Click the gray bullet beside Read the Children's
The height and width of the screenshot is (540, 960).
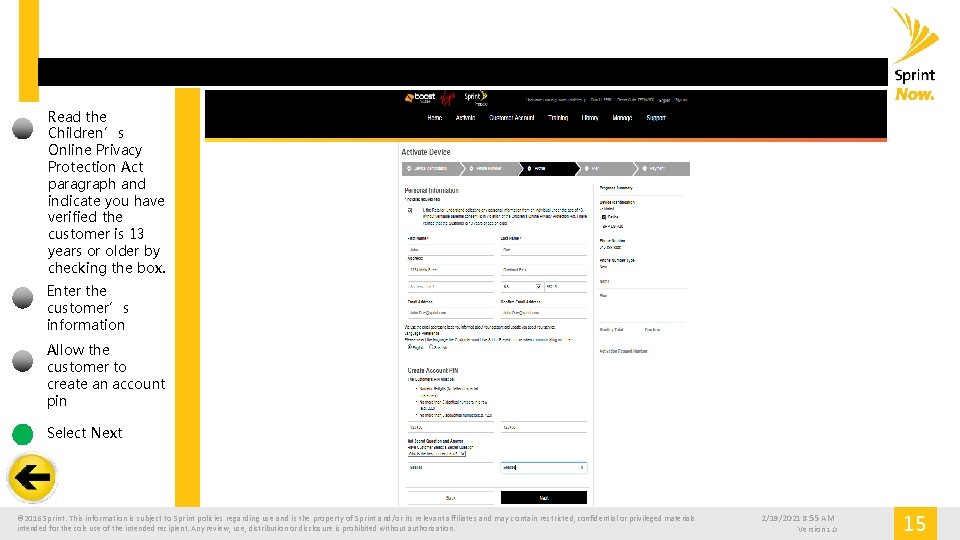point(23,128)
